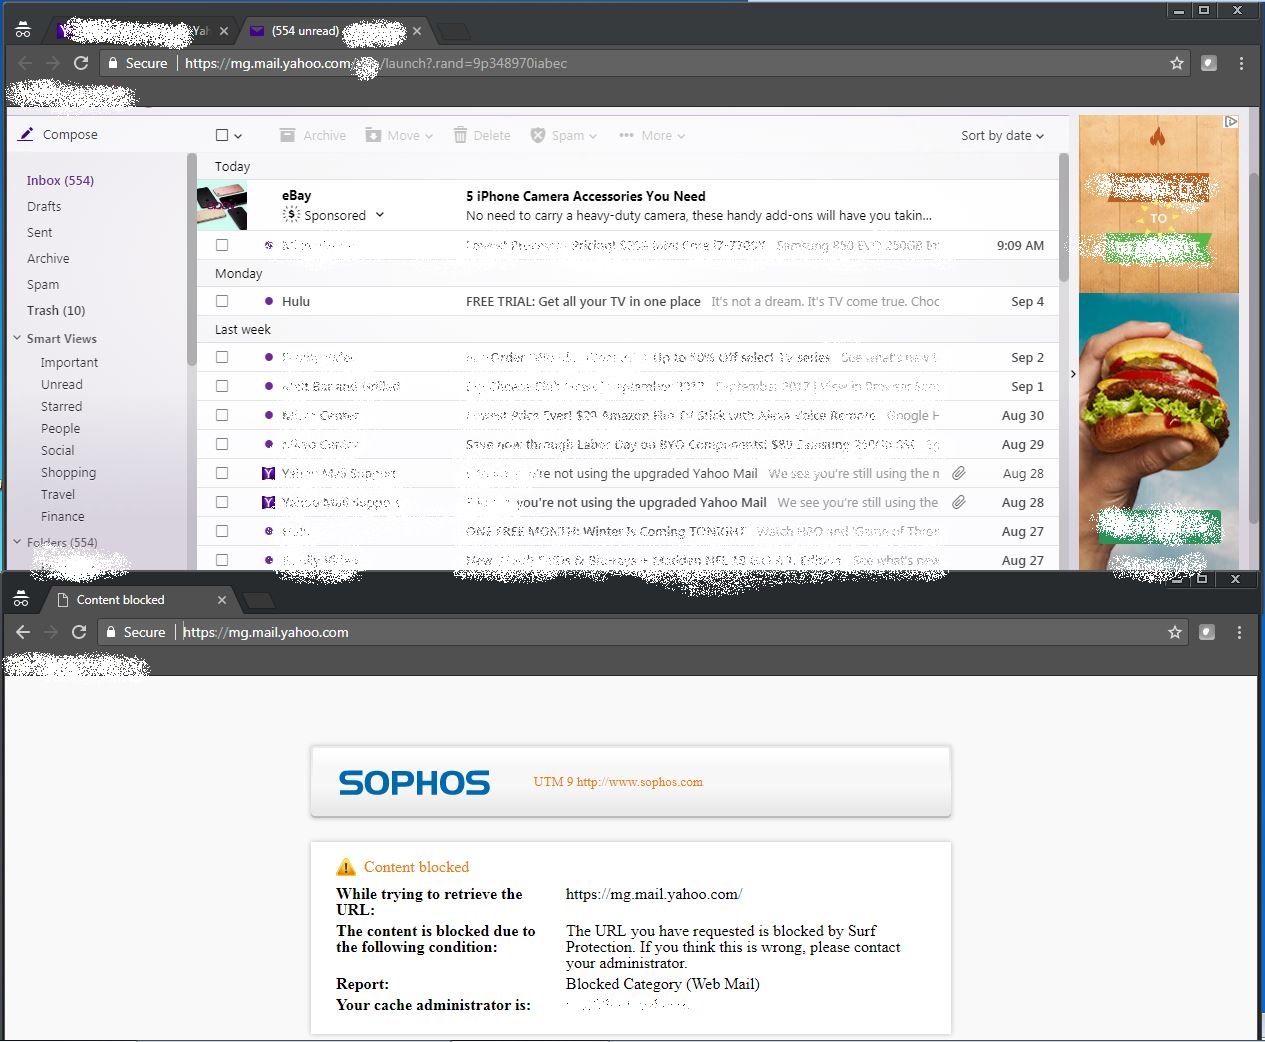Open the Inbox (554) folder

[x=60, y=181]
